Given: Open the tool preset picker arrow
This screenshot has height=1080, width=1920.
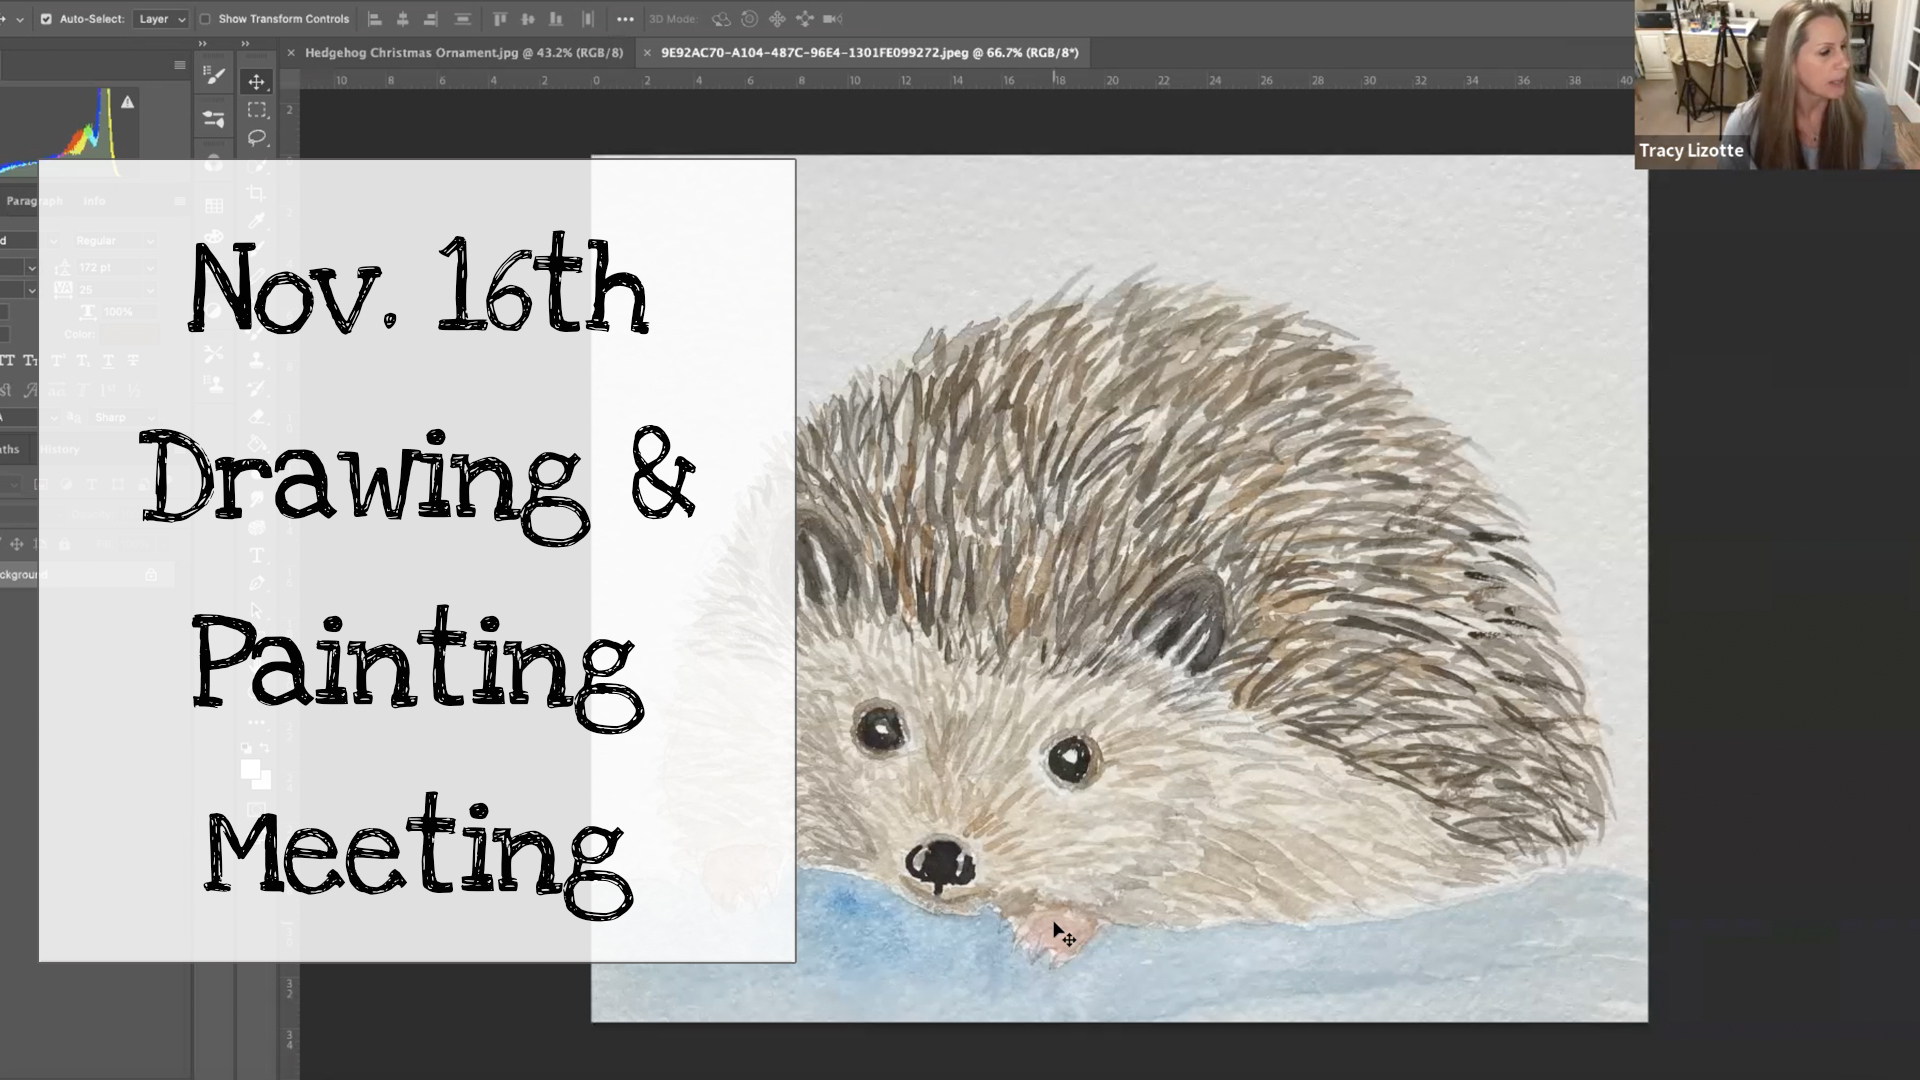Looking at the screenshot, I should click(20, 19).
